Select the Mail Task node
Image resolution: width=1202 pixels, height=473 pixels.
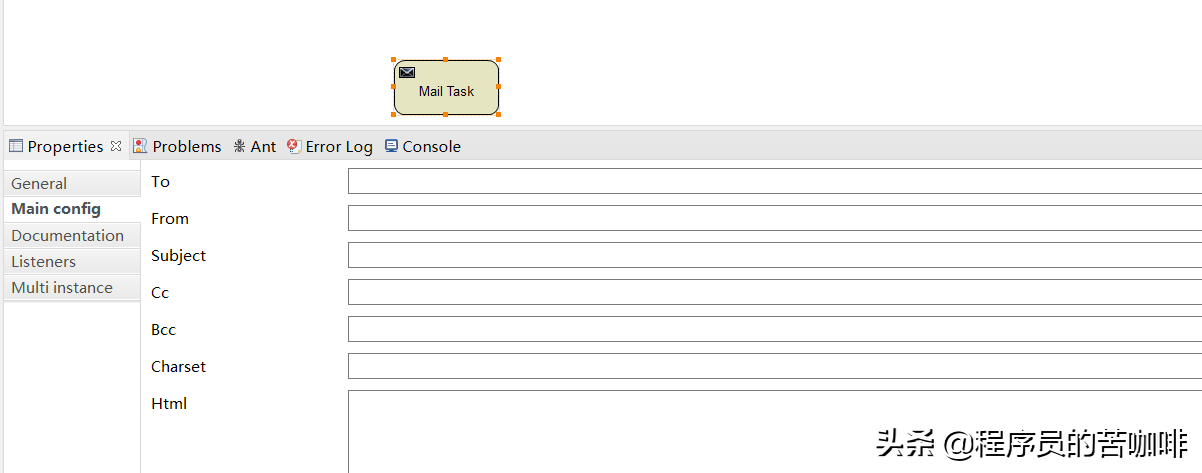446,91
